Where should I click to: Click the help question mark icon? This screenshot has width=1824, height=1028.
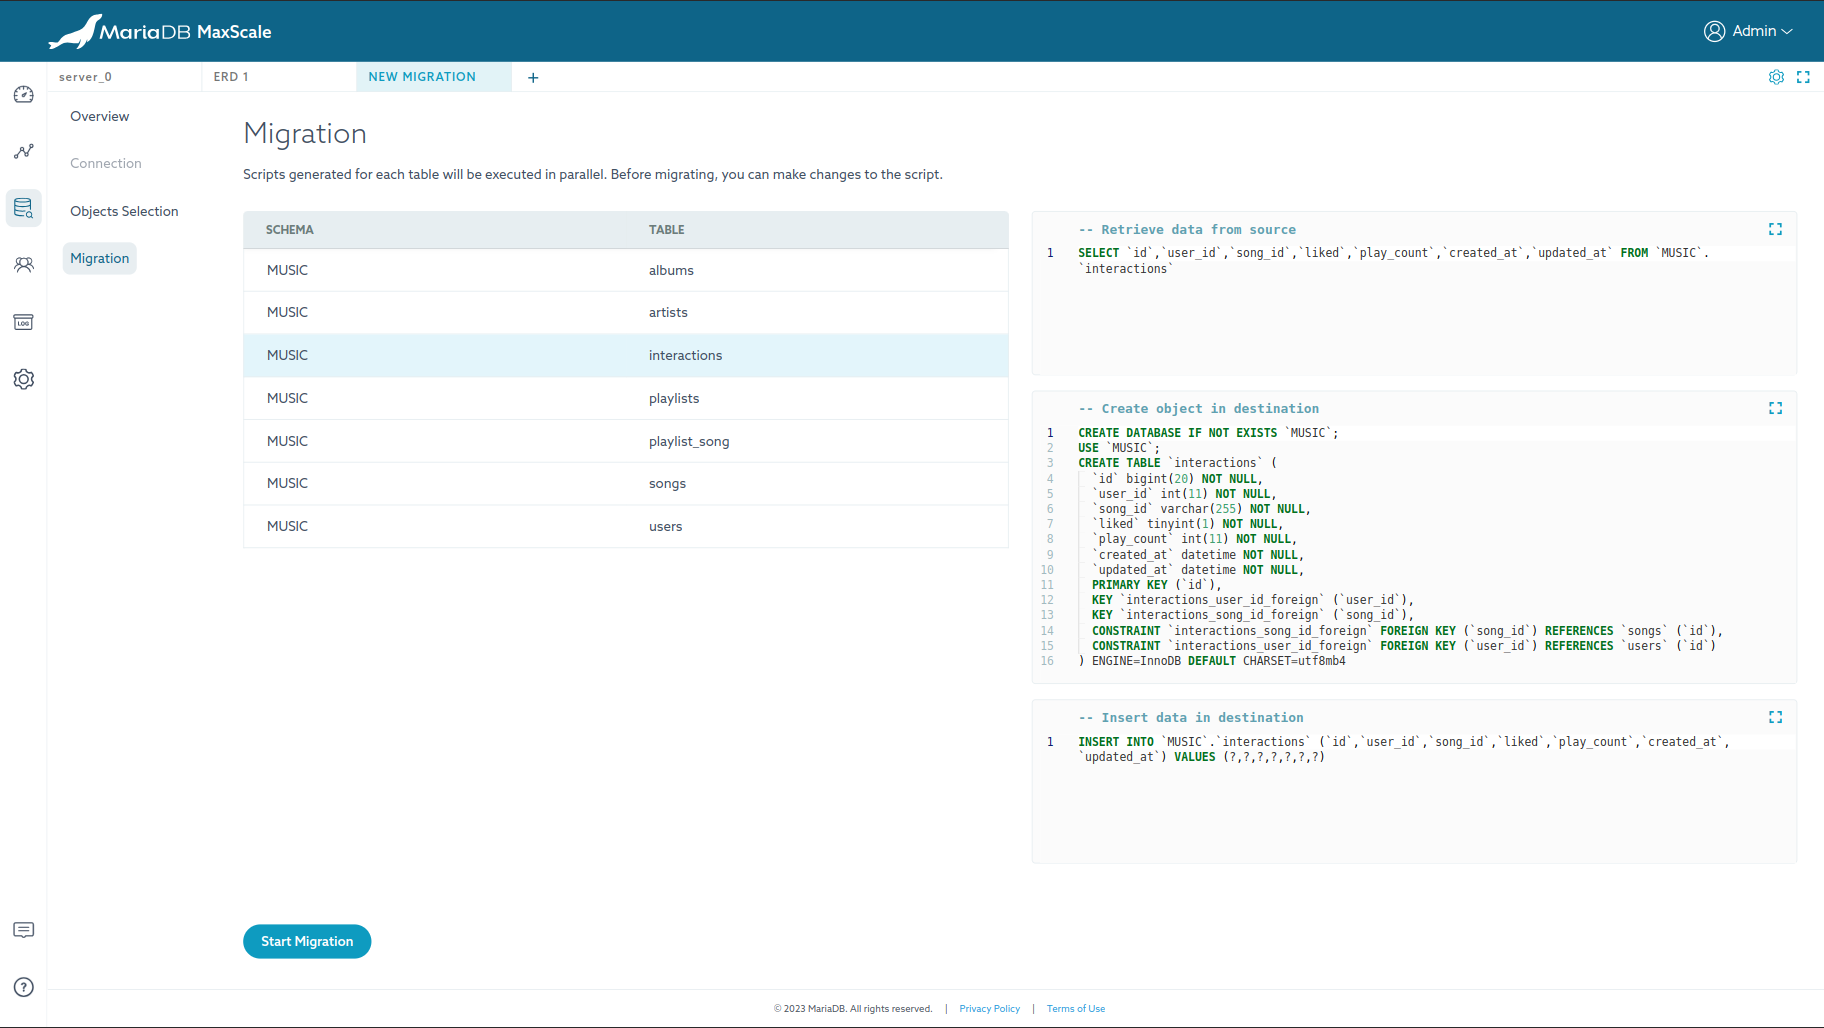click(24, 987)
